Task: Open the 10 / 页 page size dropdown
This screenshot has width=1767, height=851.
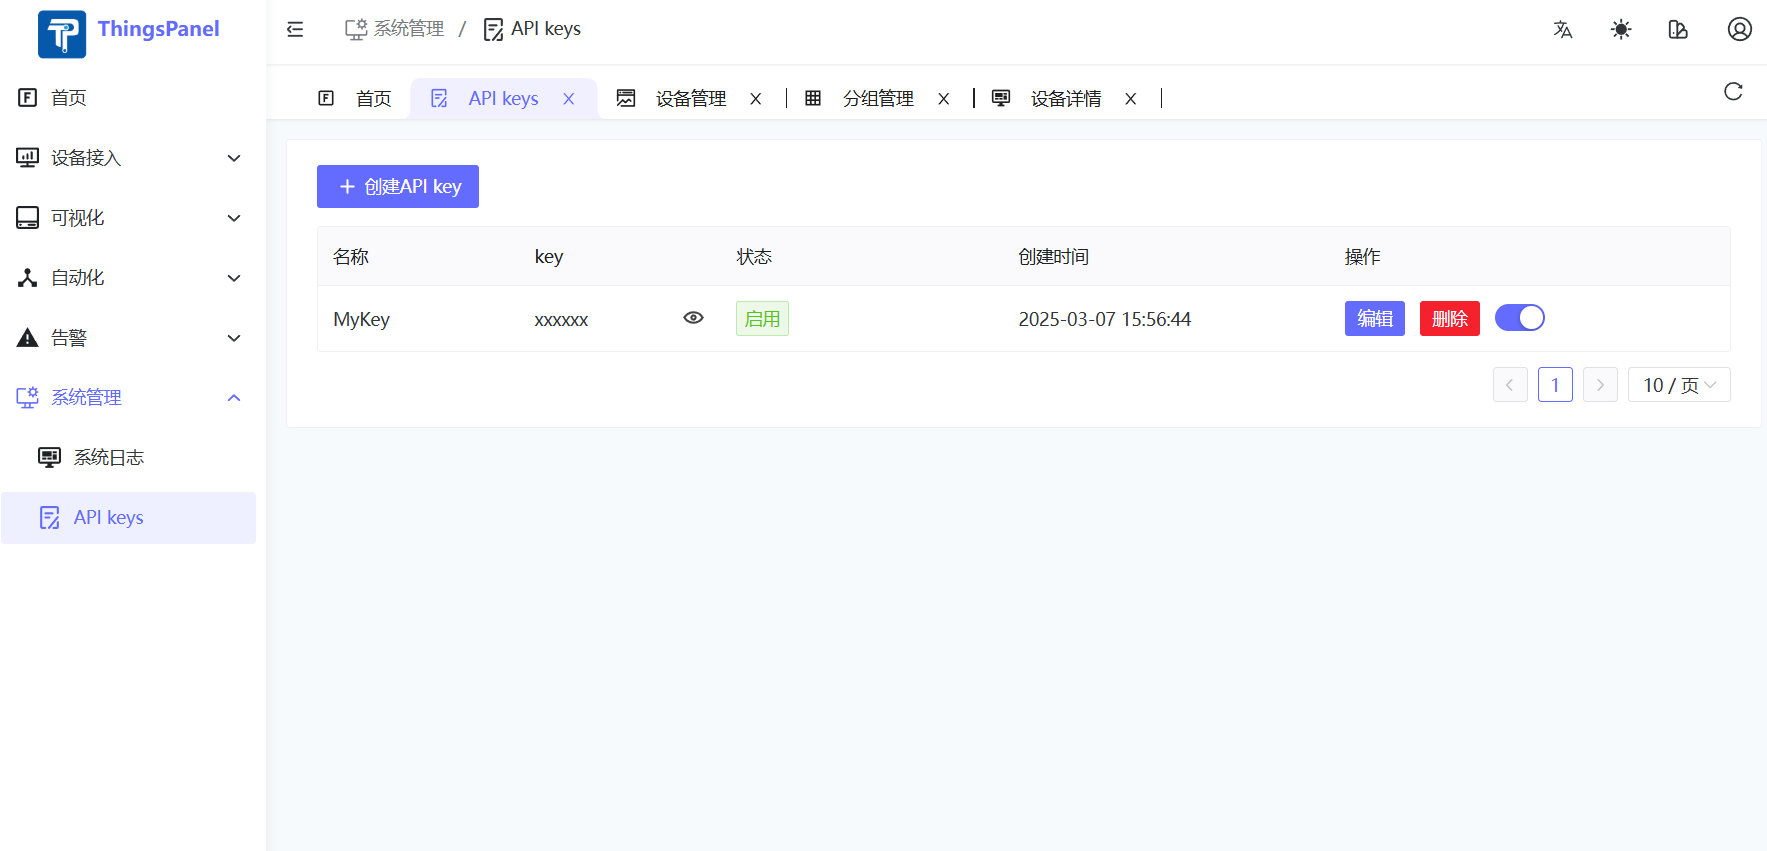Action: [1678, 385]
